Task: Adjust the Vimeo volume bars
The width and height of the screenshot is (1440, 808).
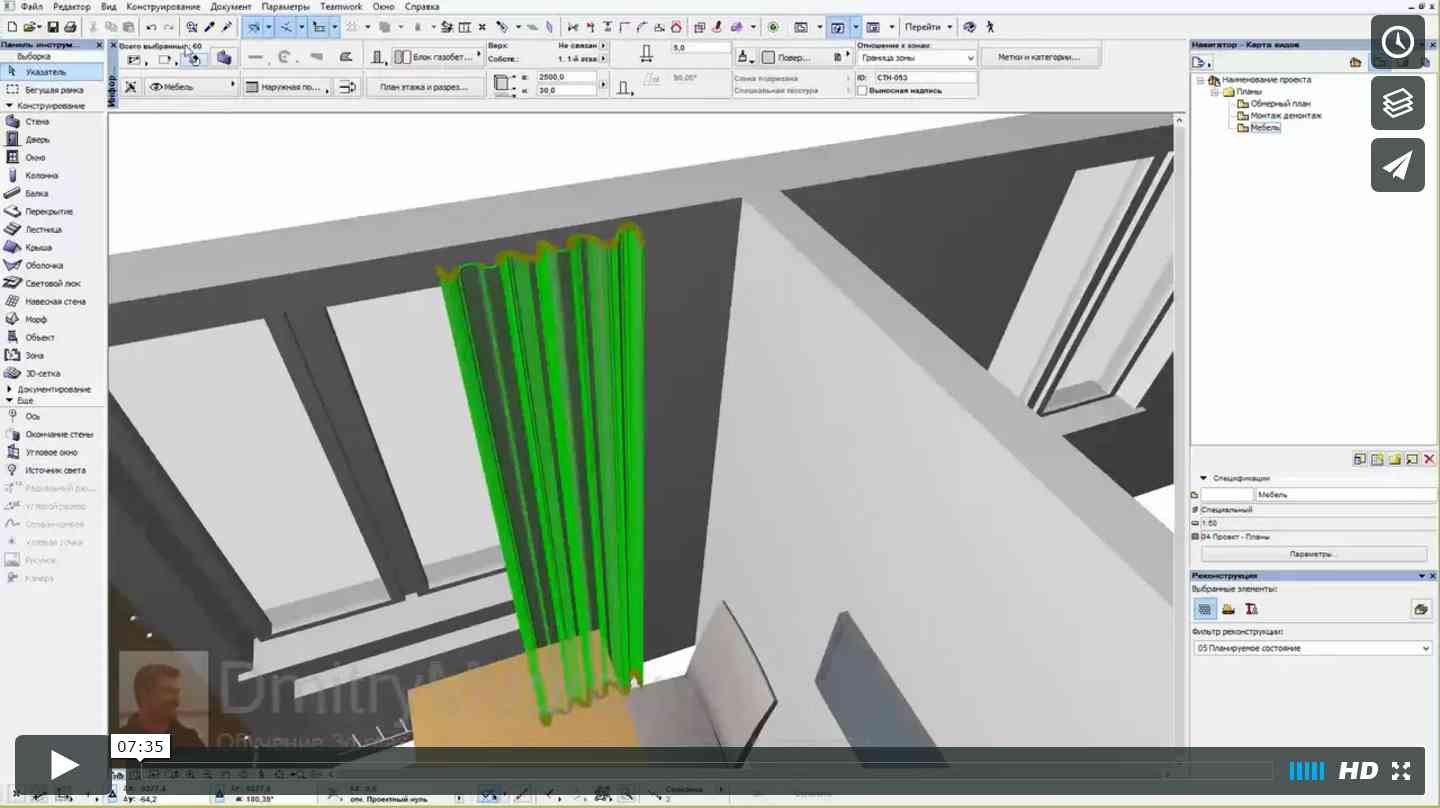Action: pyautogui.click(x=1307, y=771)
